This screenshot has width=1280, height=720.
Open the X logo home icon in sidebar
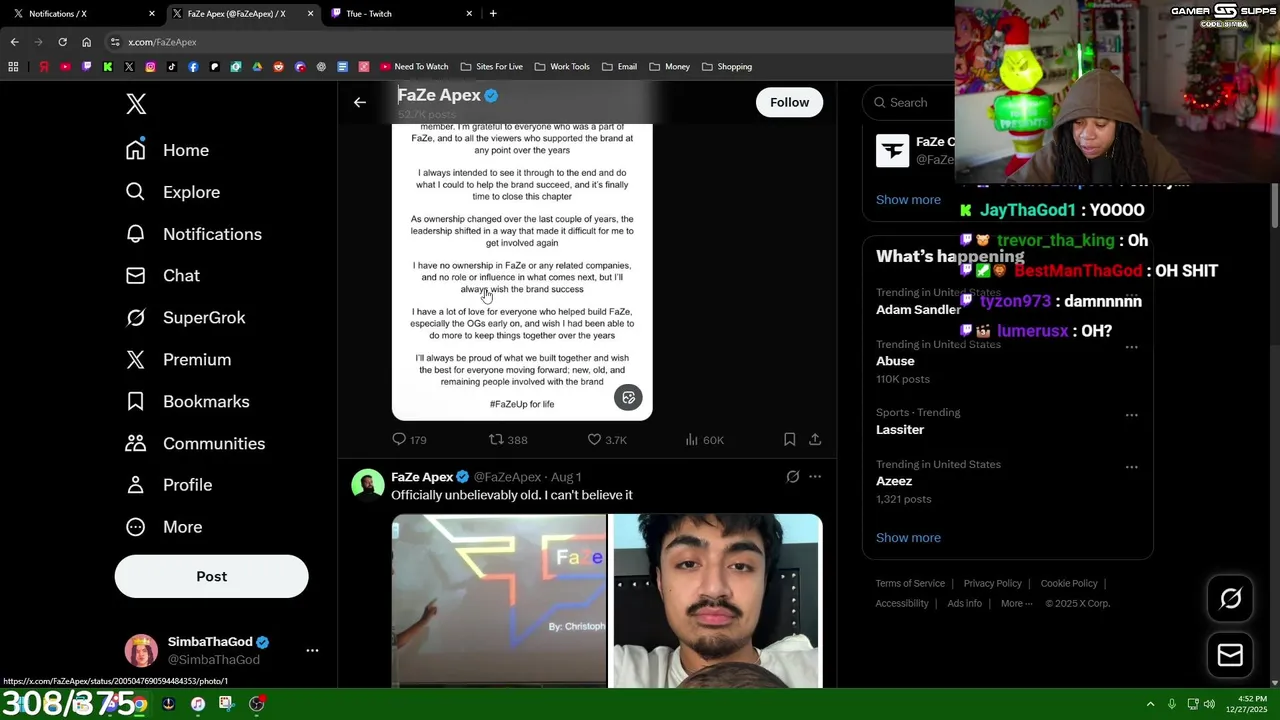pyautogui.click(x=136, y=104)
